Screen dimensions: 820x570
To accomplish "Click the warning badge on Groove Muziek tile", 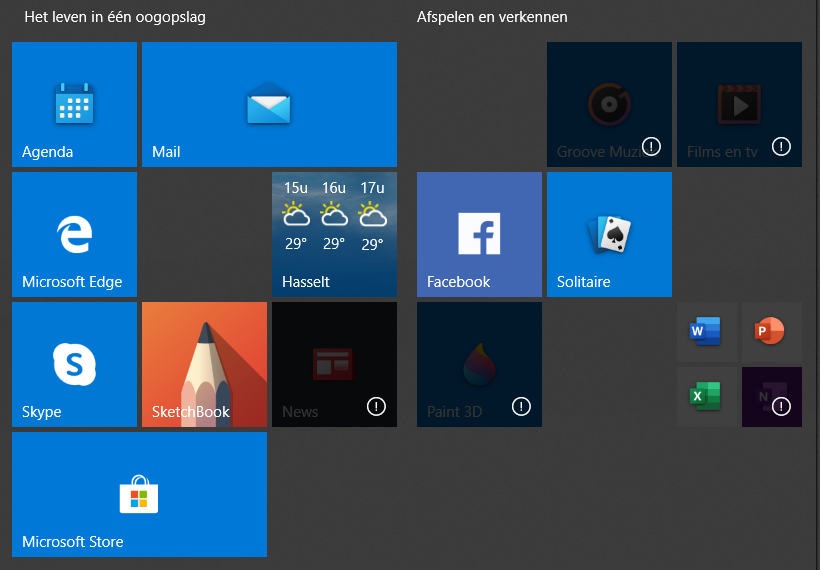I will pyautogui.click(x=651, y=146).
